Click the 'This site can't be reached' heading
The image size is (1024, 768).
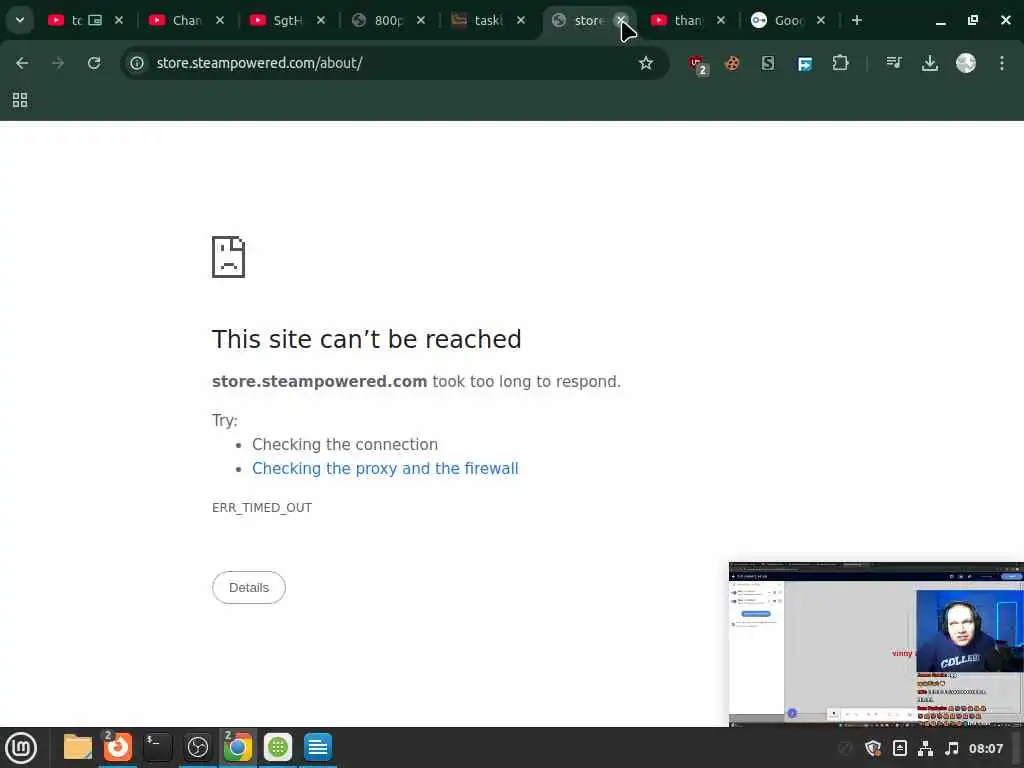pyautogui.click(x=366, y=339)
